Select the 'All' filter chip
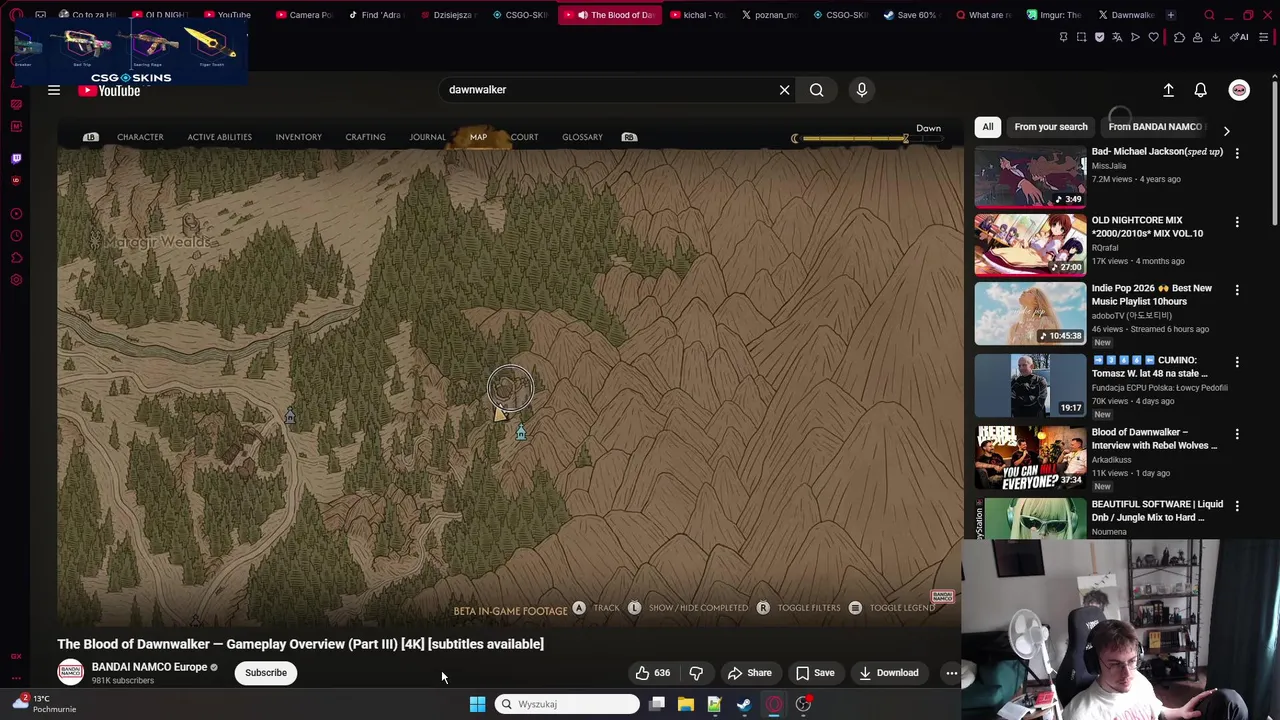 point(988,127)
